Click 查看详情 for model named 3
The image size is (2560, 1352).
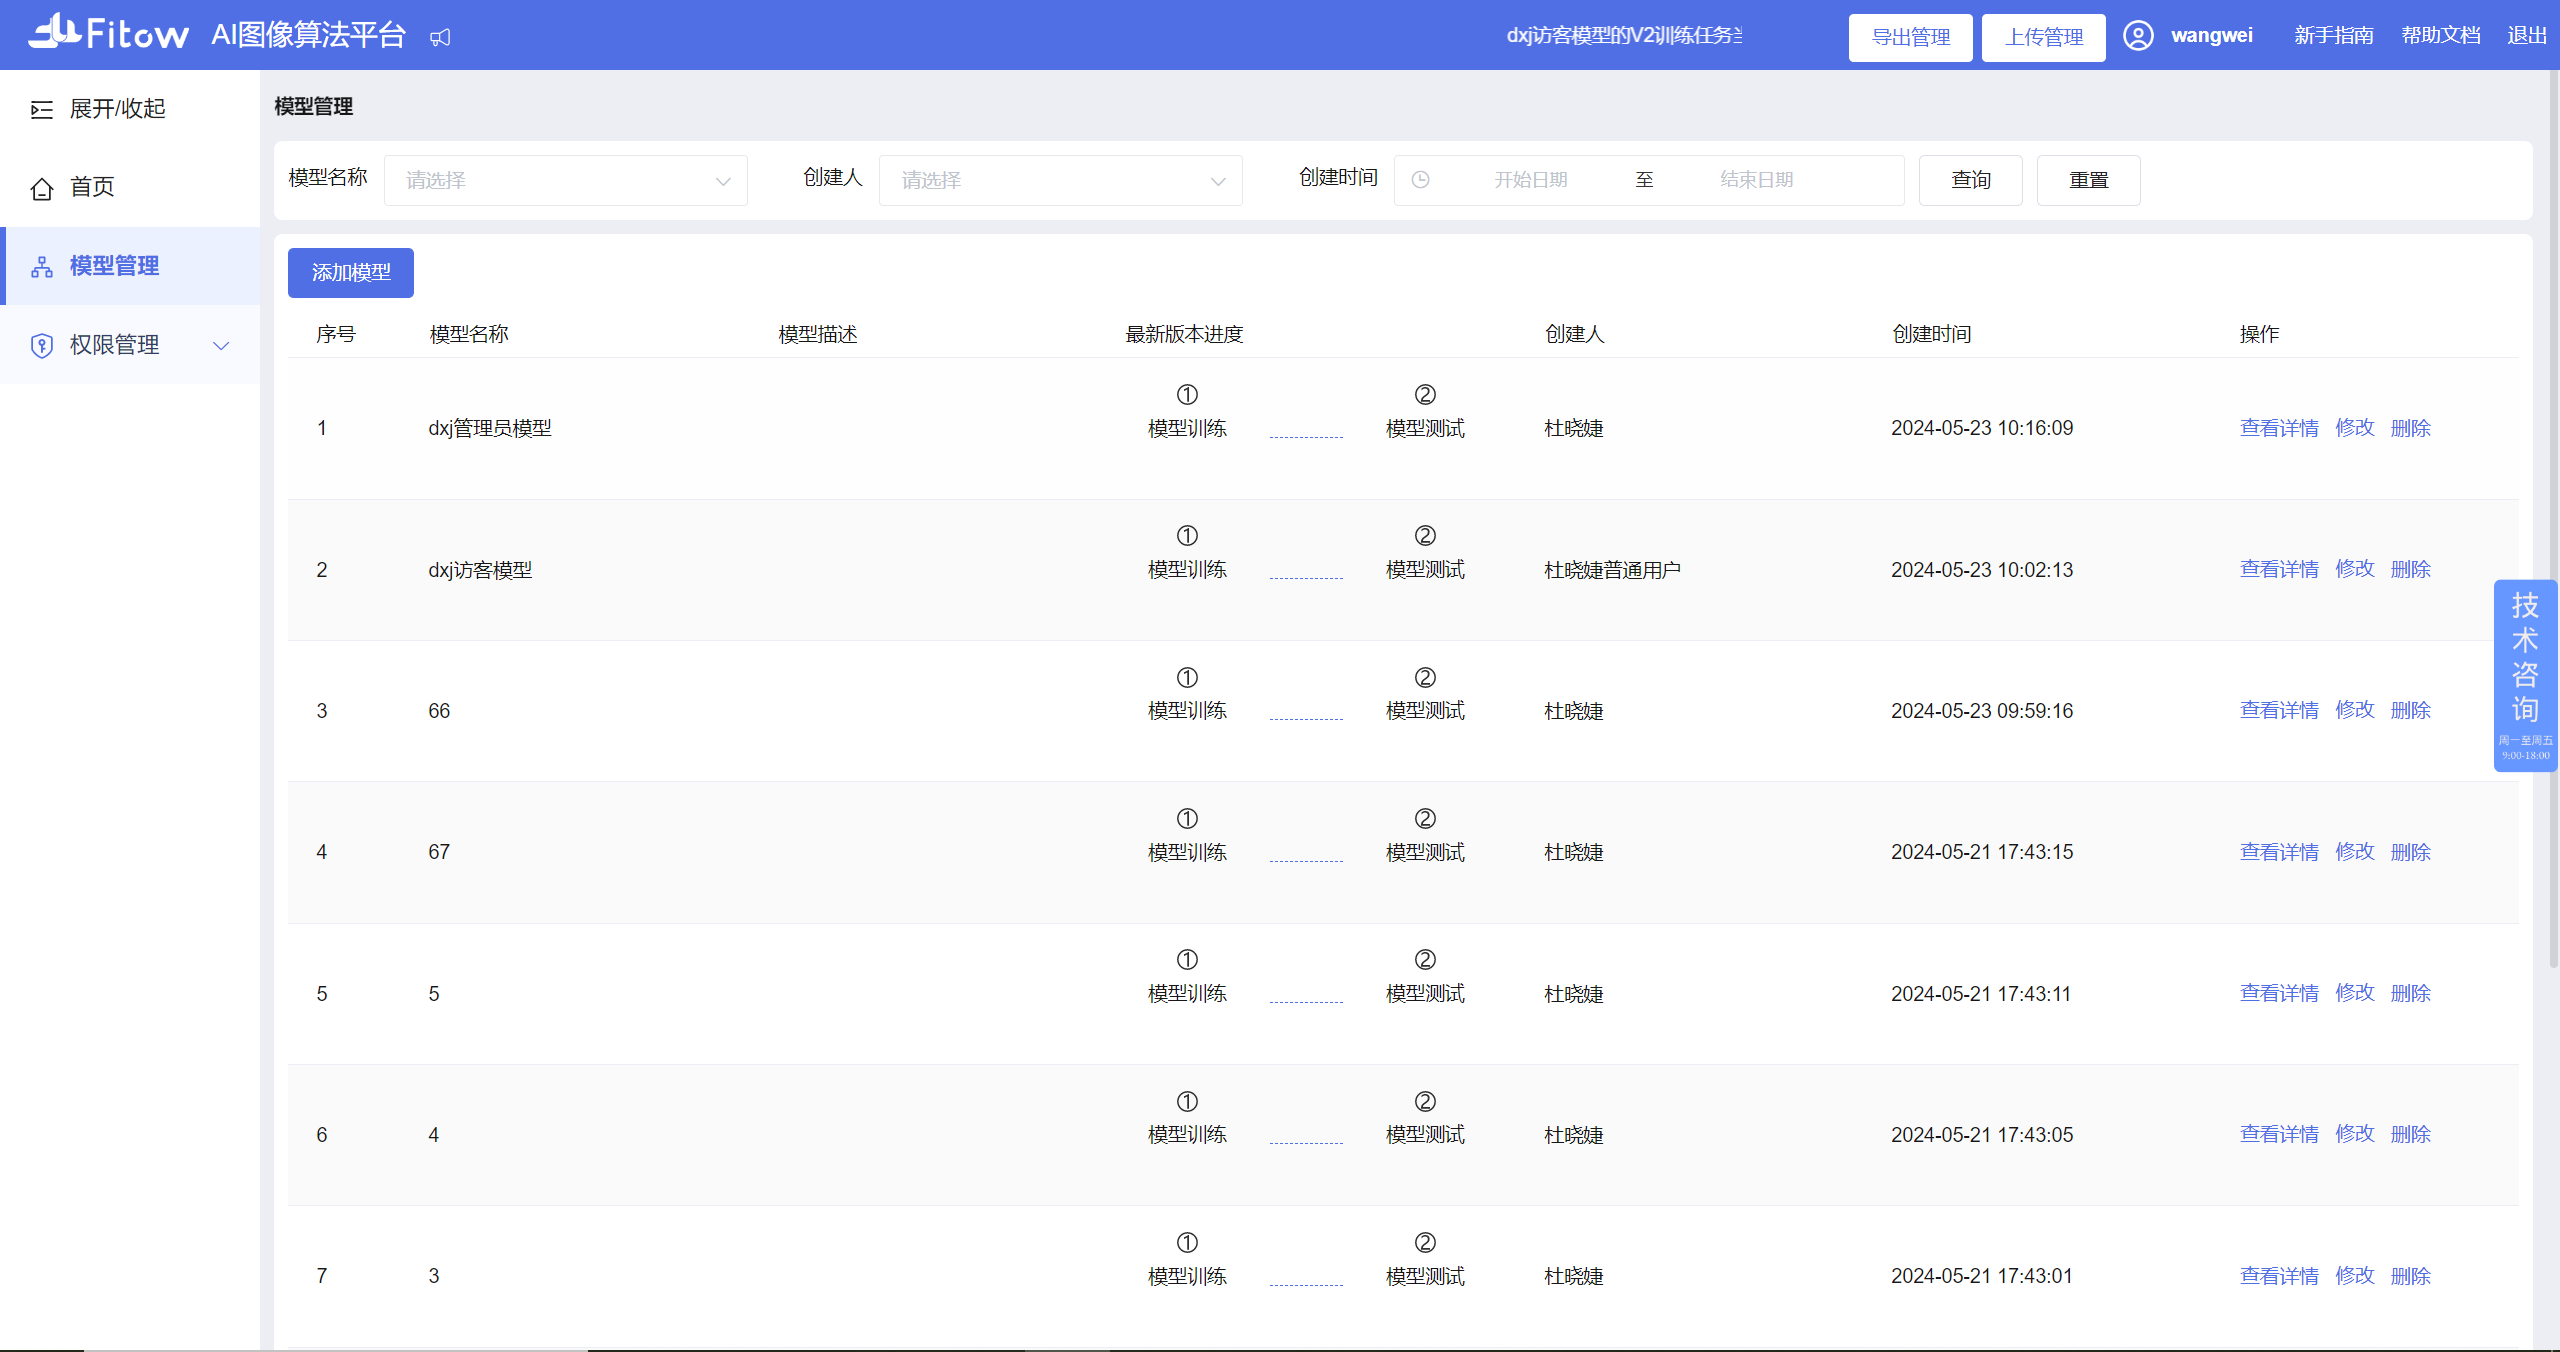pyautogui.click(x=2279, y=1276)
